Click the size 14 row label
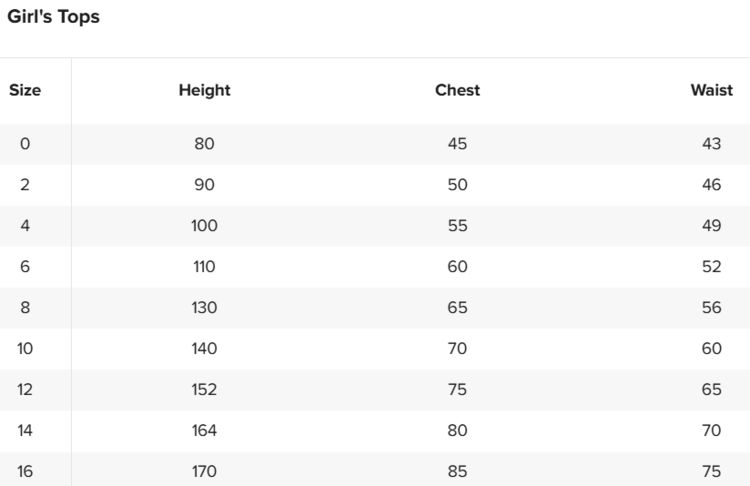This screenshot has width=750, height=486. click(25, 431)
